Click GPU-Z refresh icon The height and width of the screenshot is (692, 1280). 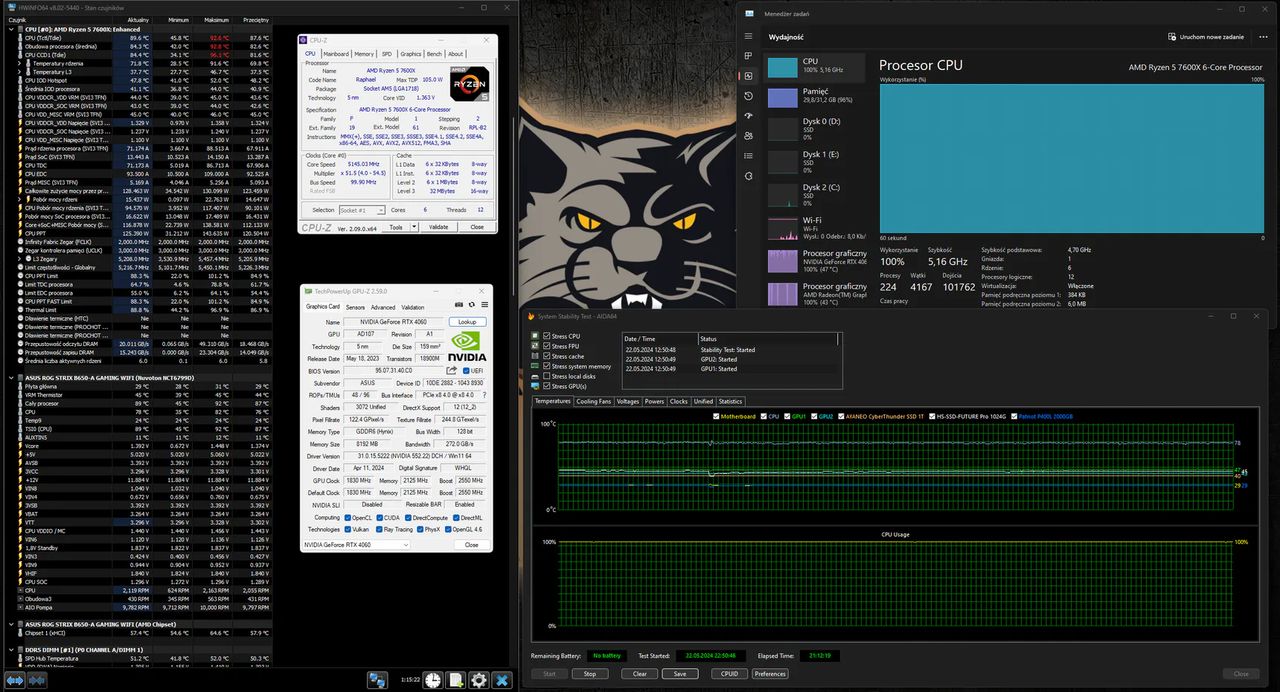[x=472, y=305]
